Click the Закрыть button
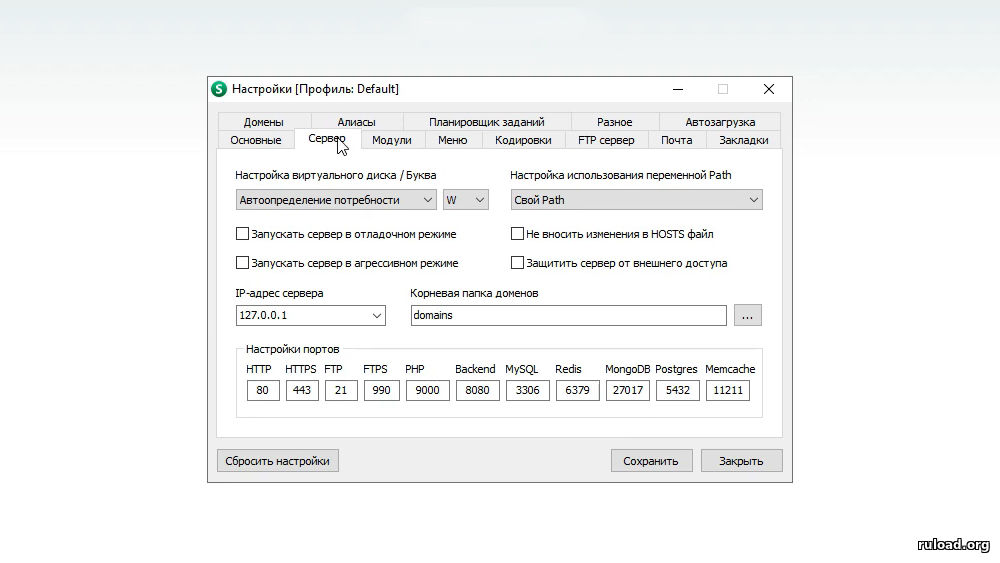1000x563 pixels. tap(741, 461)
